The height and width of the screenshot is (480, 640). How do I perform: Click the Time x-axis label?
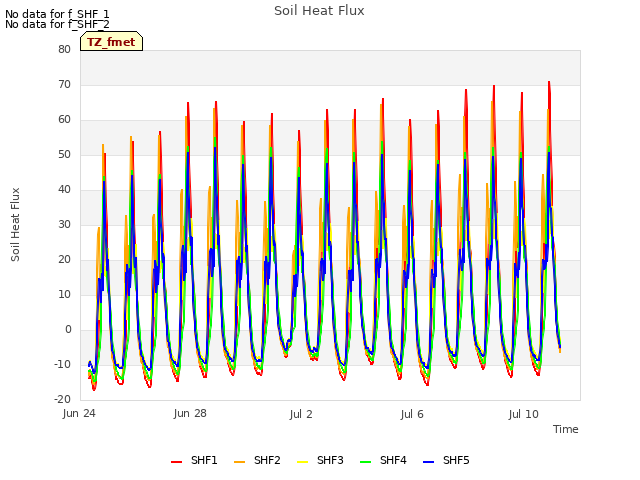(566, 429)
